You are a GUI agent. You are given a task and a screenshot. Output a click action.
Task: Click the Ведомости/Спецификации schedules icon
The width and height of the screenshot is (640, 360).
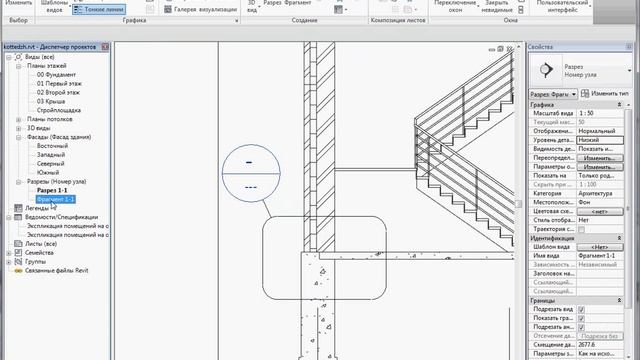tap(18, 218)
